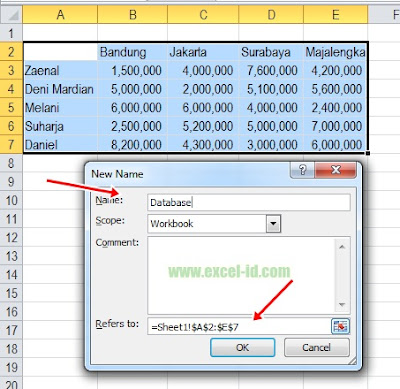Cancel the New Name dialog
Screen dimensions: 400x389
click(316, 347)
